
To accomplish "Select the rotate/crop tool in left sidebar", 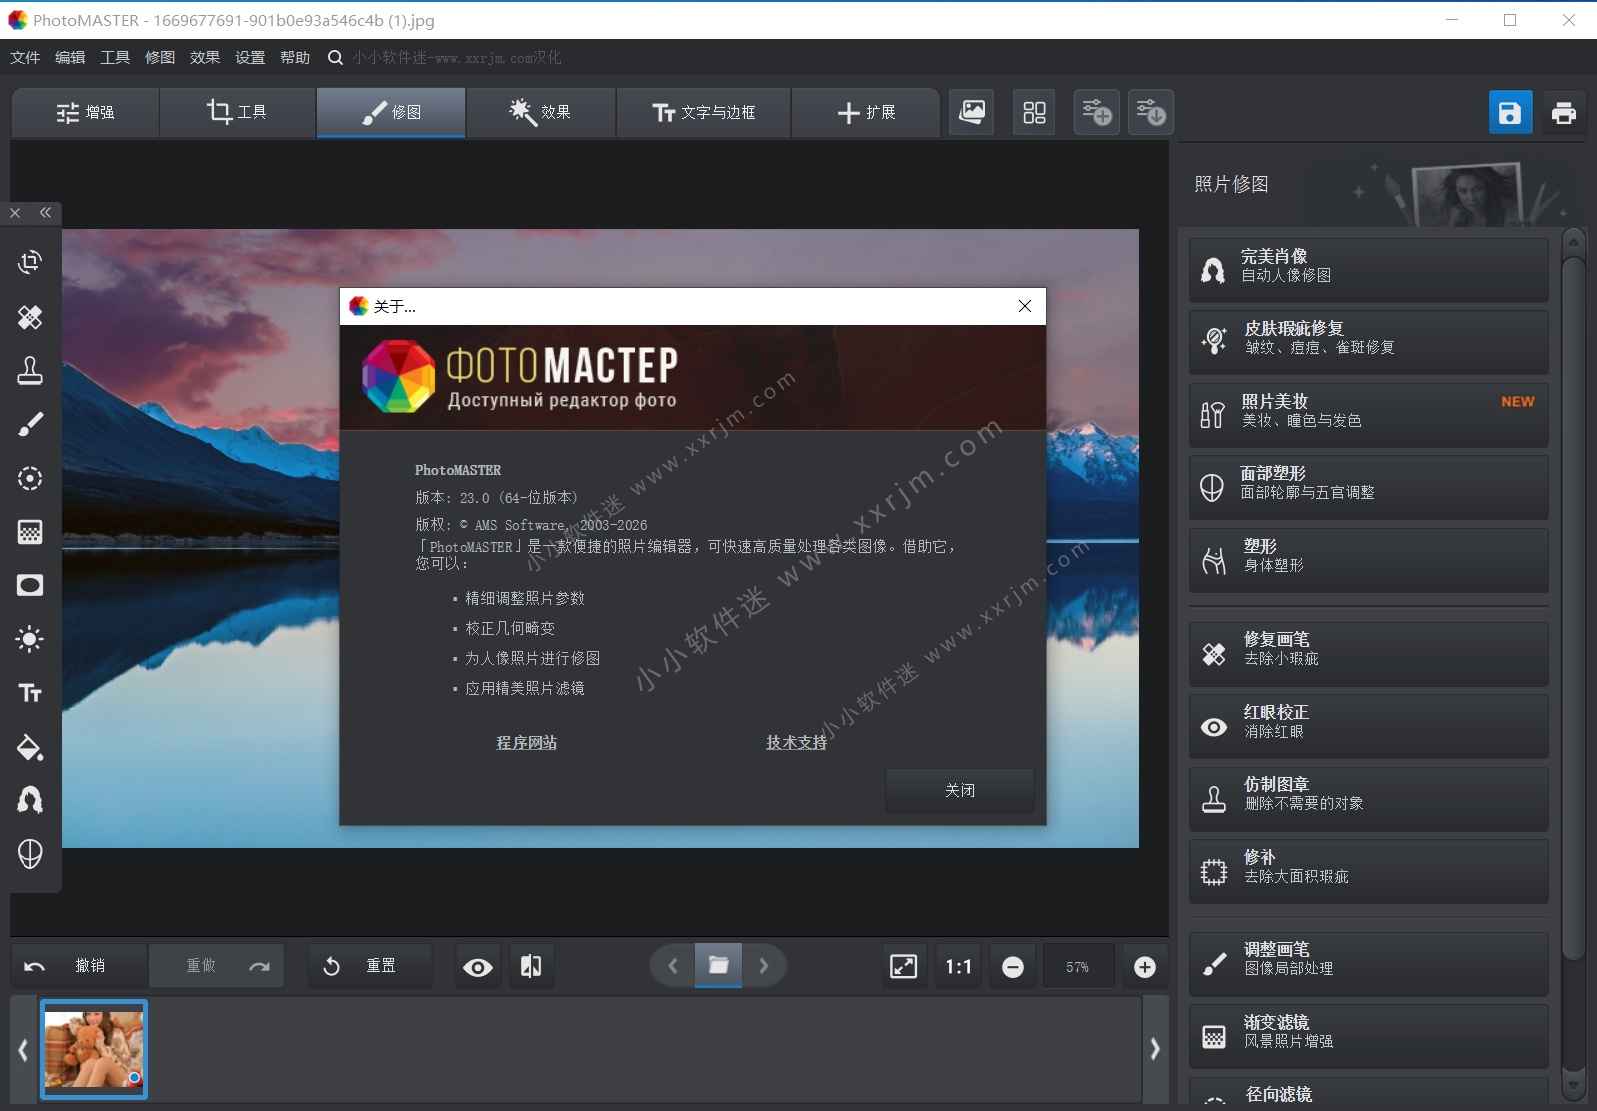I will (30, 262).
